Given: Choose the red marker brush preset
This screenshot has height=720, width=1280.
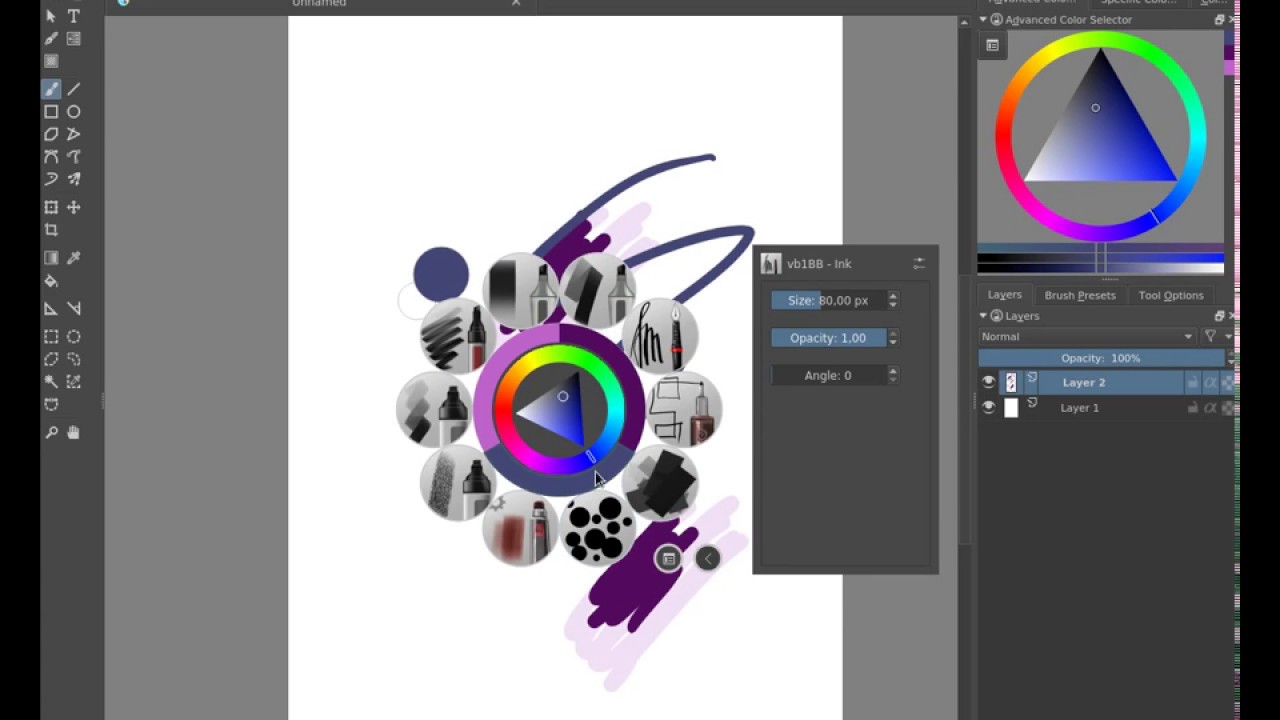Looking at the screenshot, I should tap(521, 528).
